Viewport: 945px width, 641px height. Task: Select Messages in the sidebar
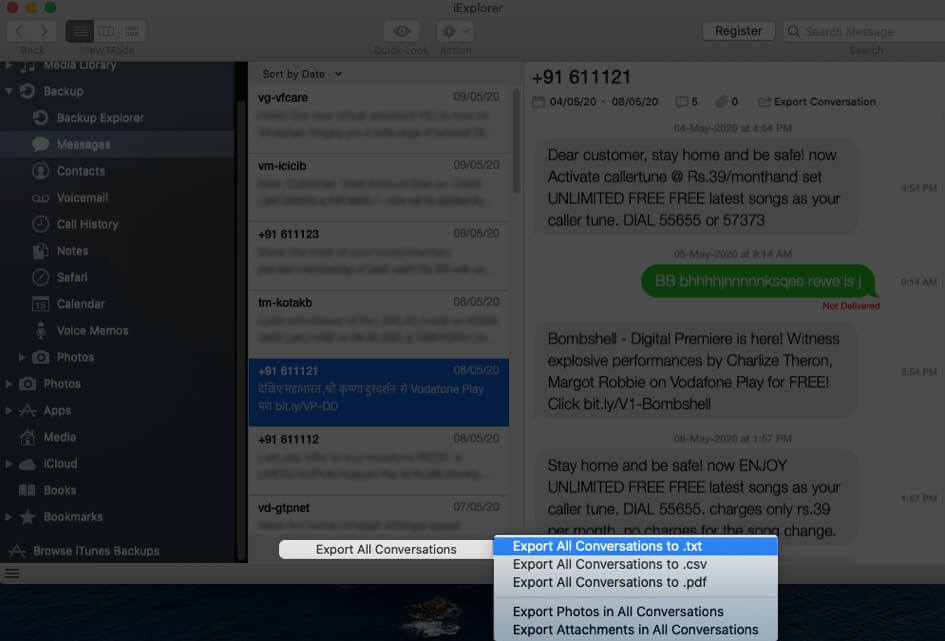click(117, 144)
